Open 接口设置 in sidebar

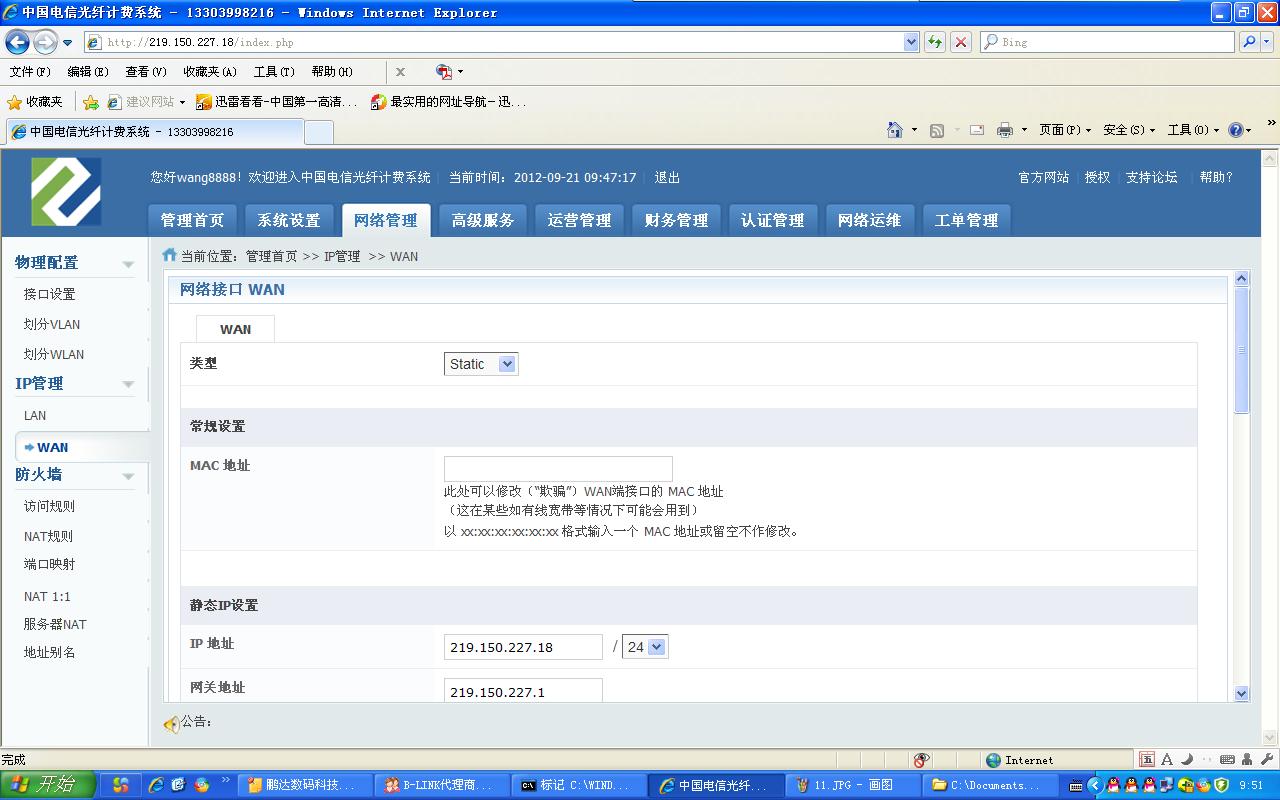point(50,294)
